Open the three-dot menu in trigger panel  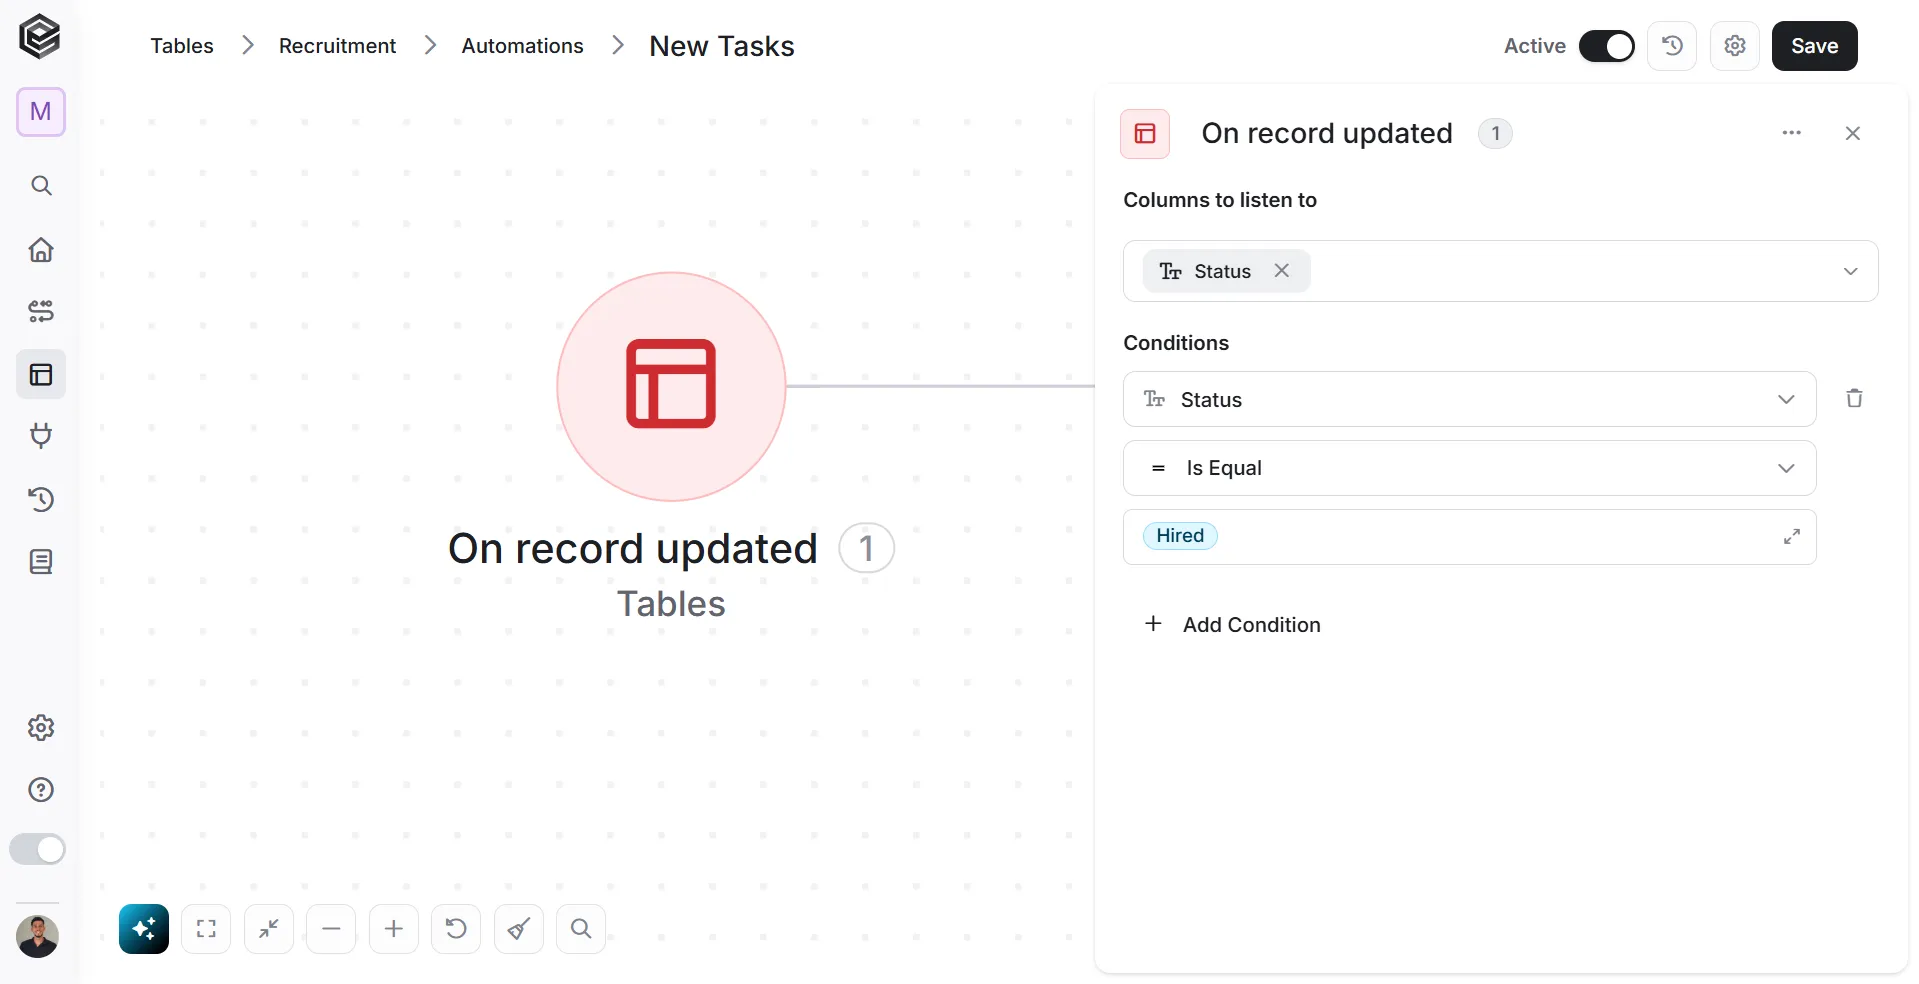1791,133
